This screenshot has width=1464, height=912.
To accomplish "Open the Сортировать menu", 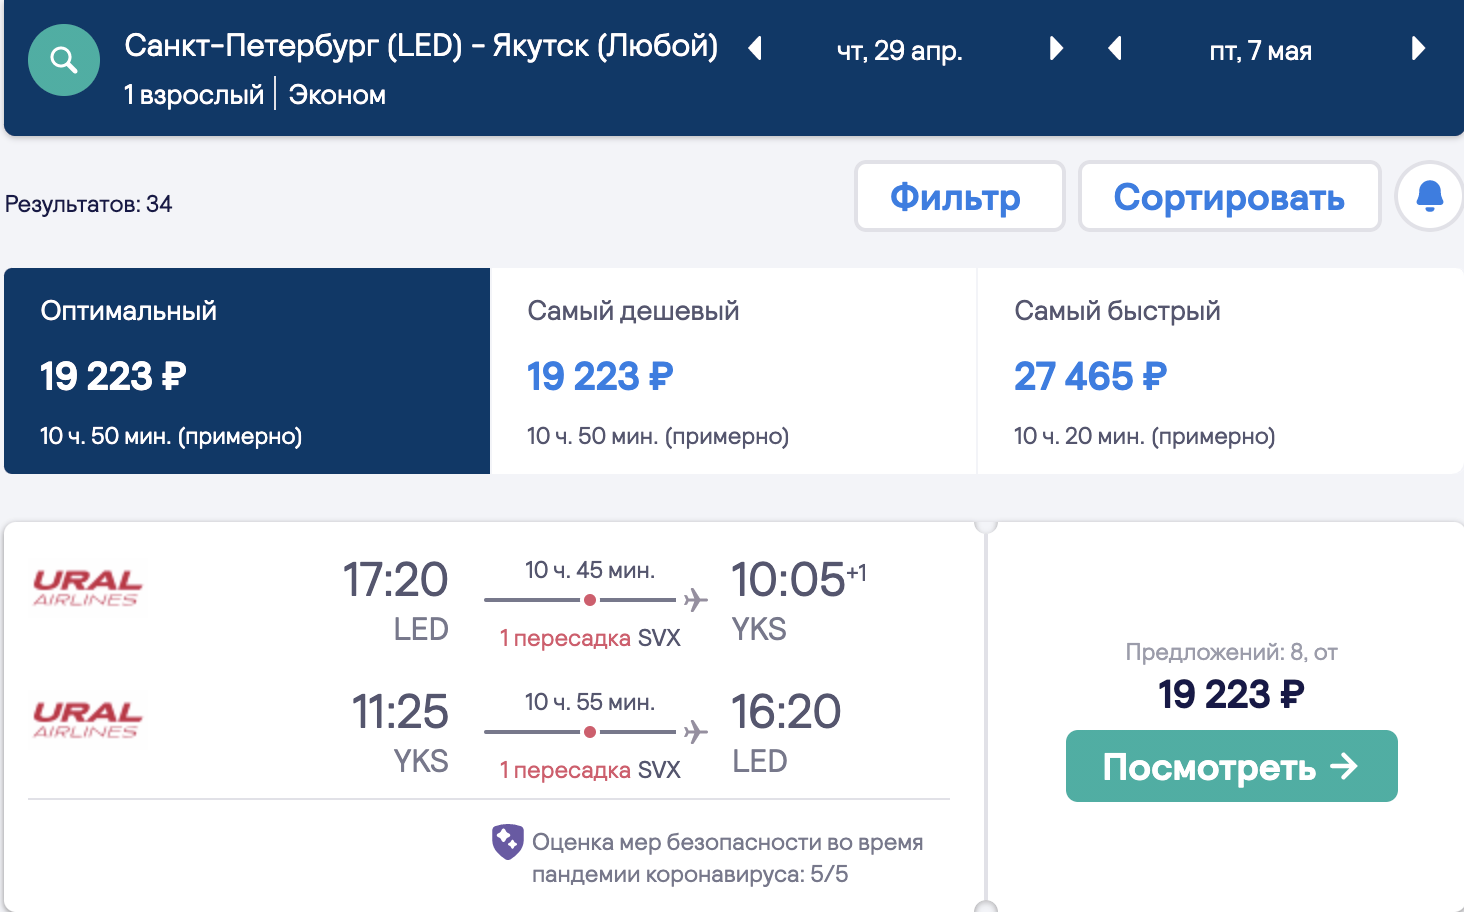I will (x=1229, y=196).
